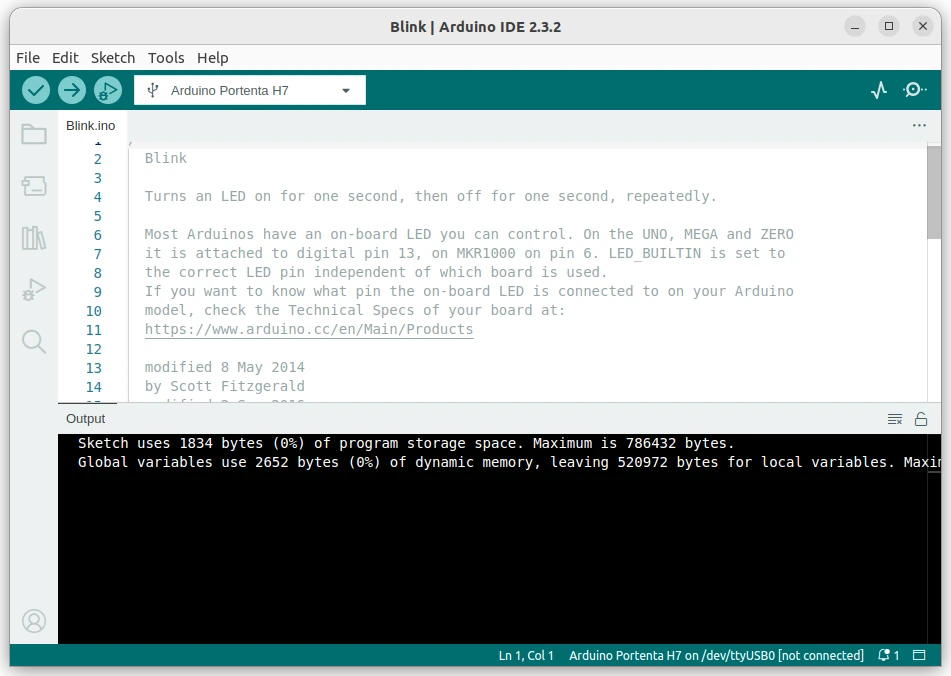Open the Boards Manager sidebar icon
Viewport: 951px width, 676px height.
(34, 186)
